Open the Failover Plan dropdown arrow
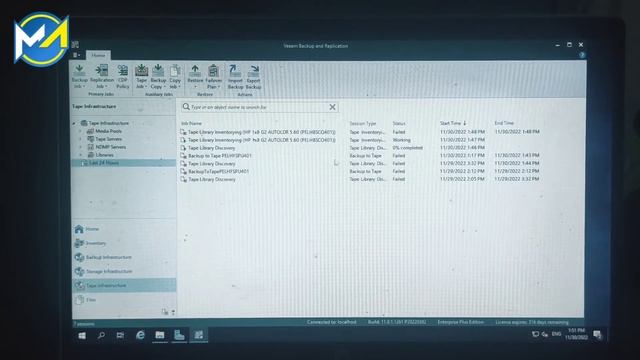Viewport: 640px width, 360px height. click(x=219, y=87)
